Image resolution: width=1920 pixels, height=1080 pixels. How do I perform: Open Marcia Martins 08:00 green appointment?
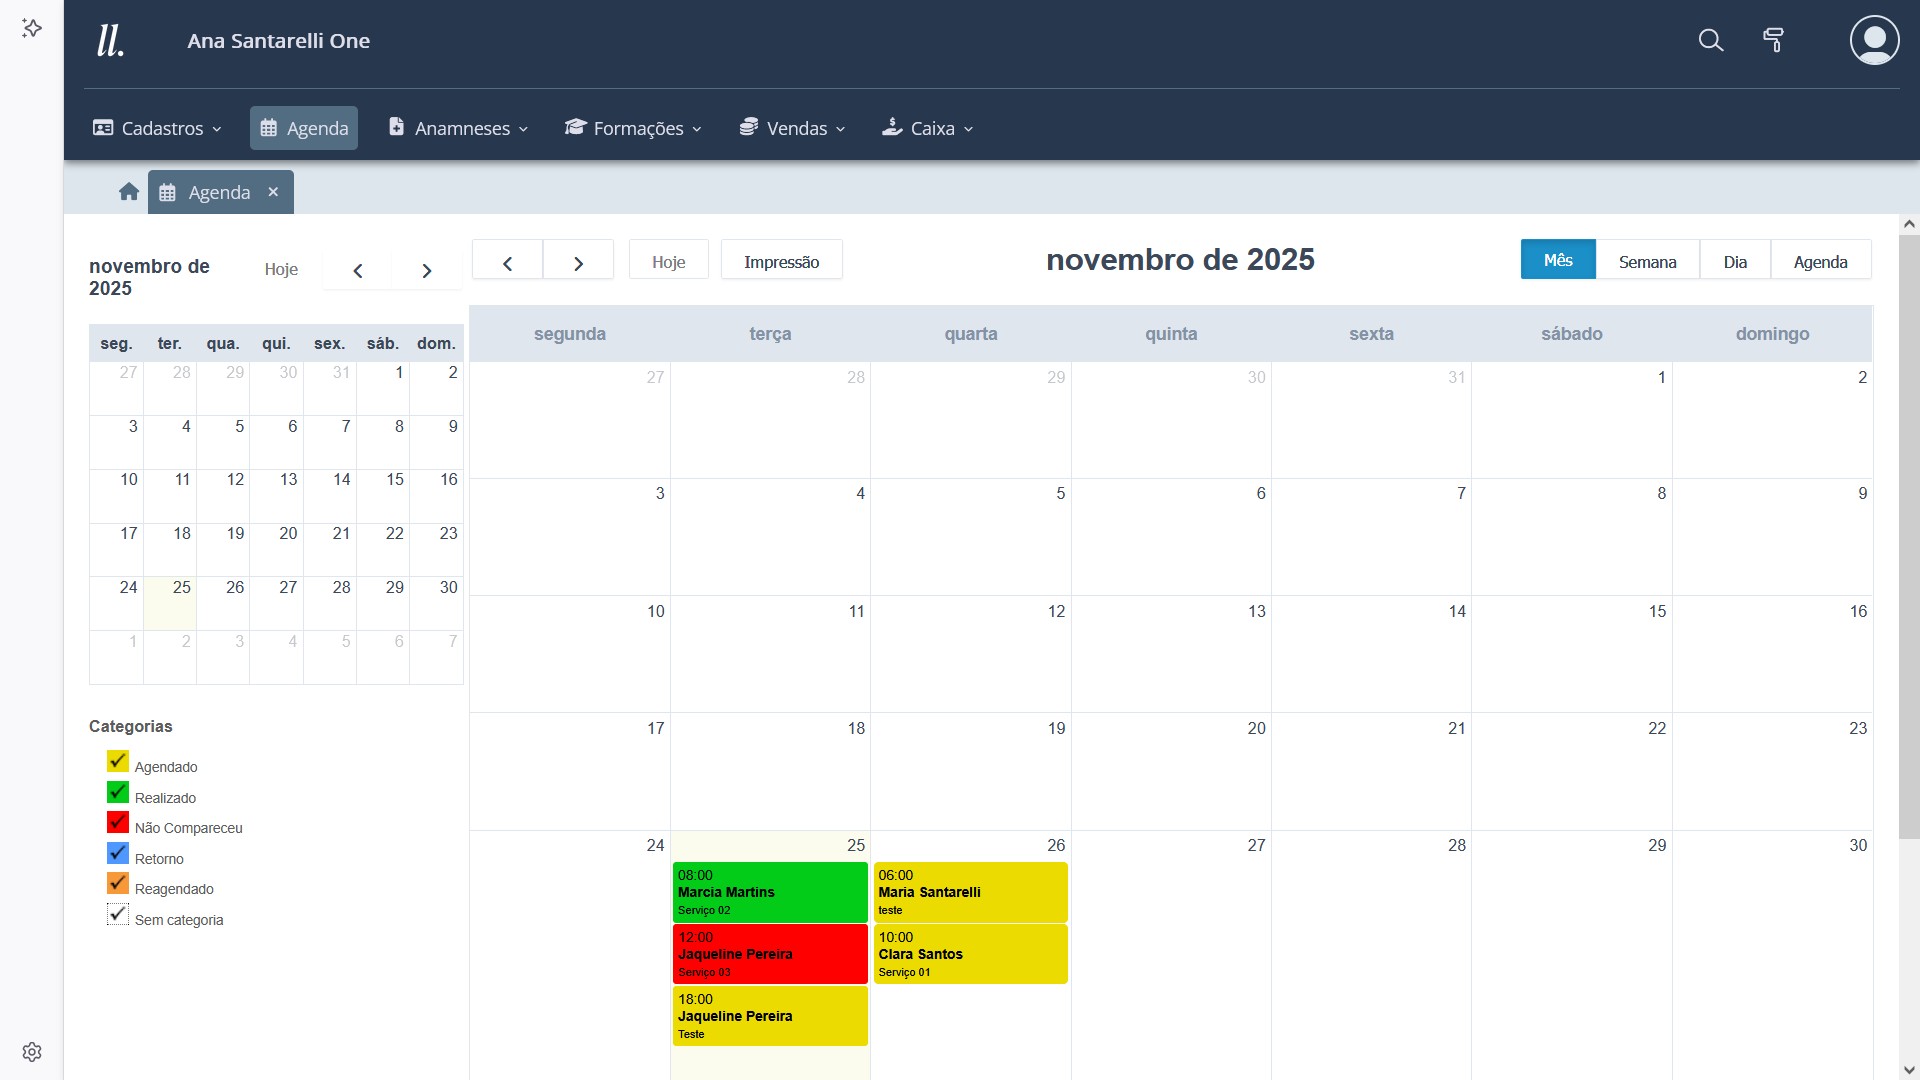pos(769,892)
